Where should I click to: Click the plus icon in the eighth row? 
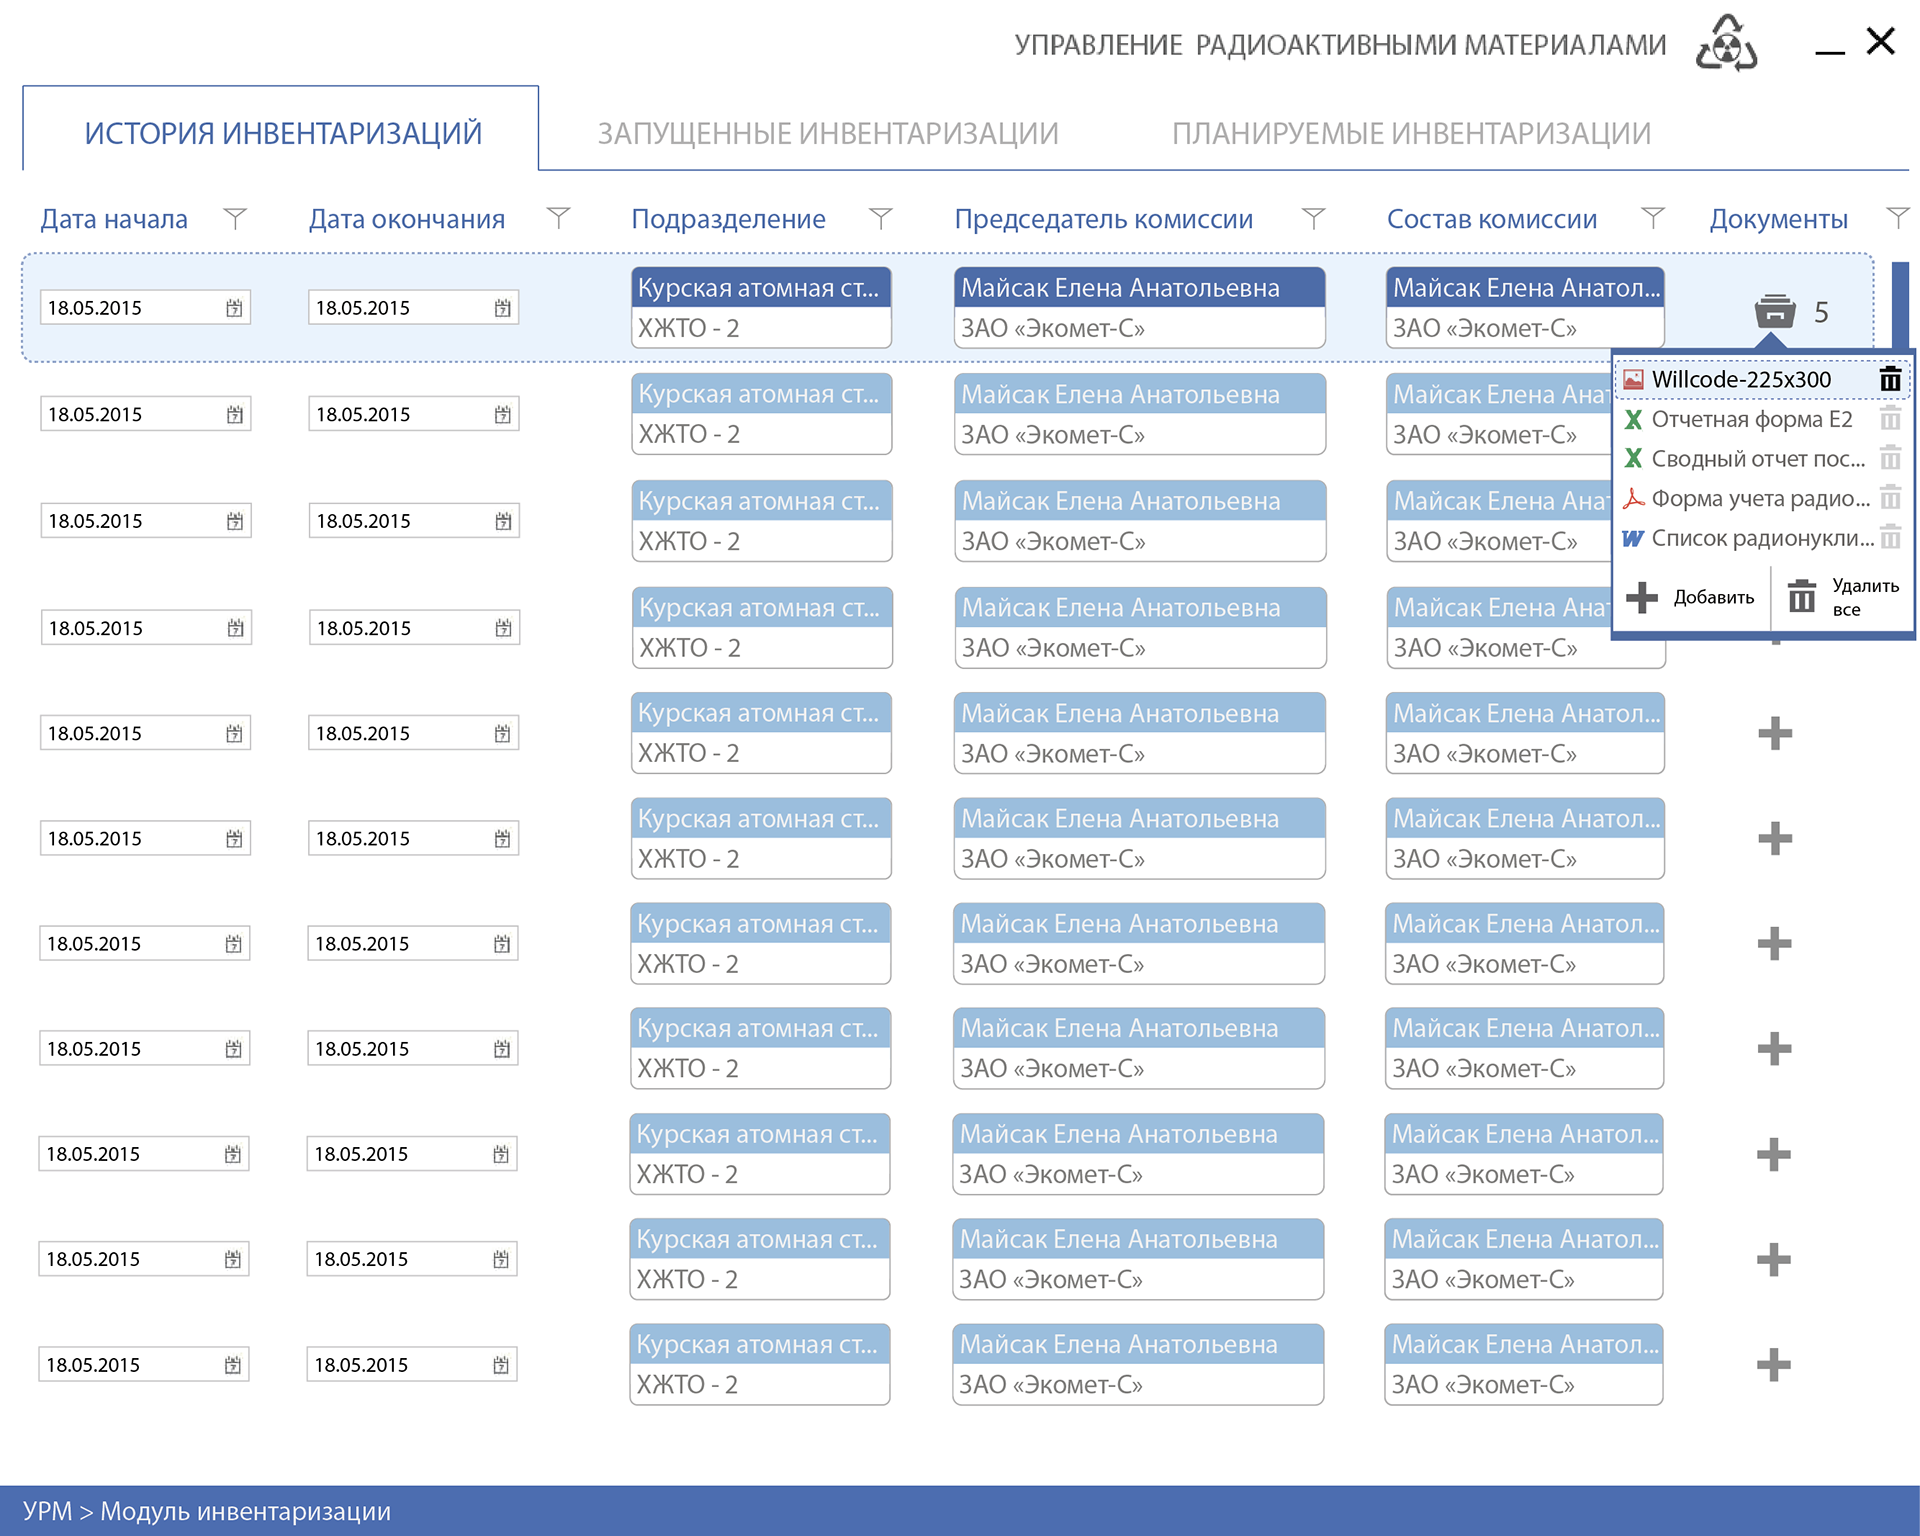coord(1775,1049)
